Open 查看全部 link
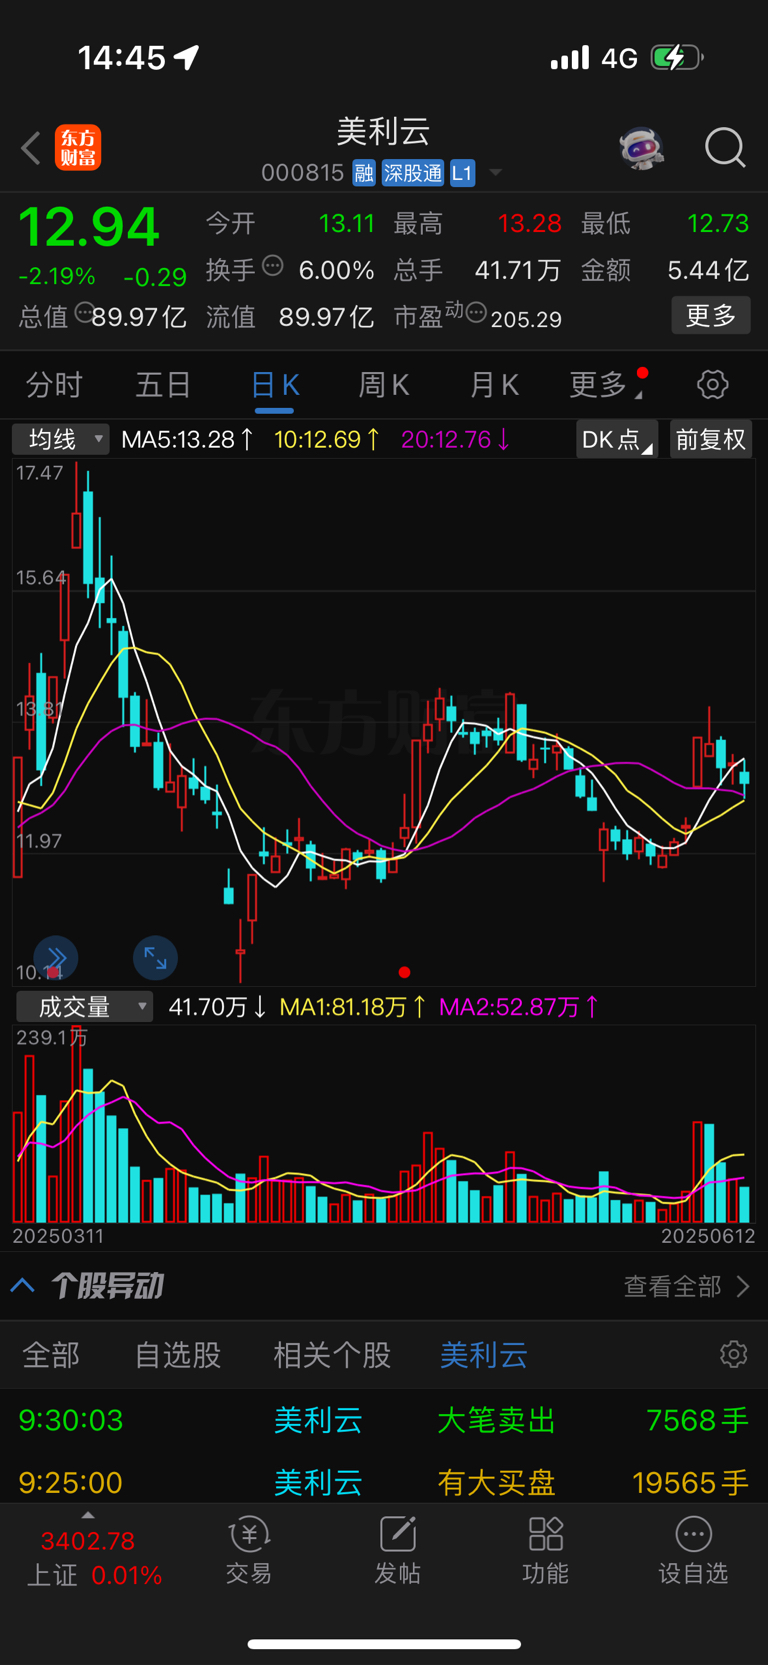Screen dimensions: 769x1665 [x=686, y=1286]
